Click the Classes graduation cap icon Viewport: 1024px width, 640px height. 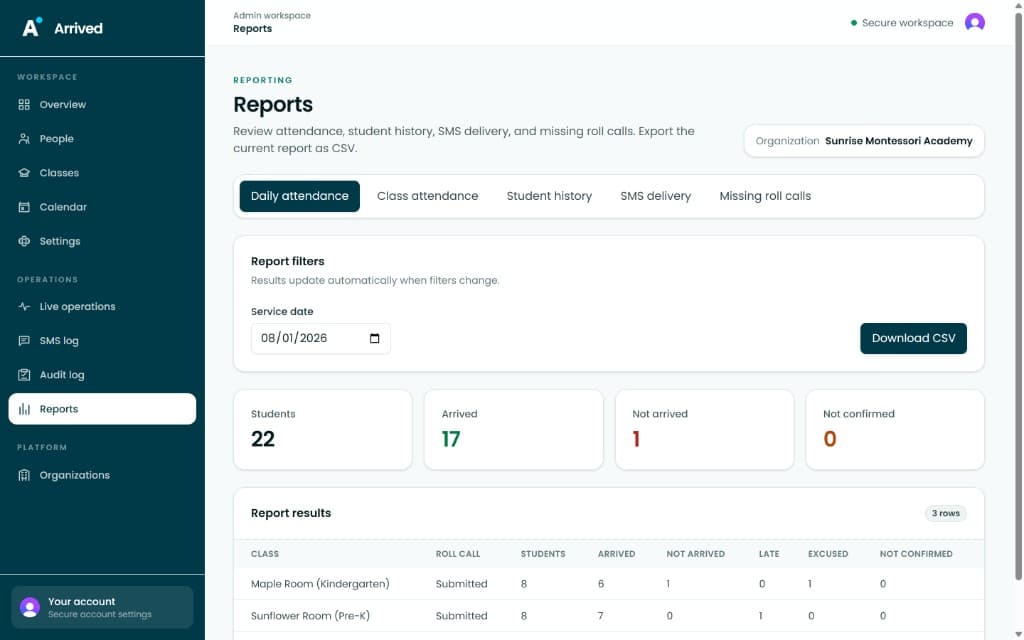[x=24, y=173]
